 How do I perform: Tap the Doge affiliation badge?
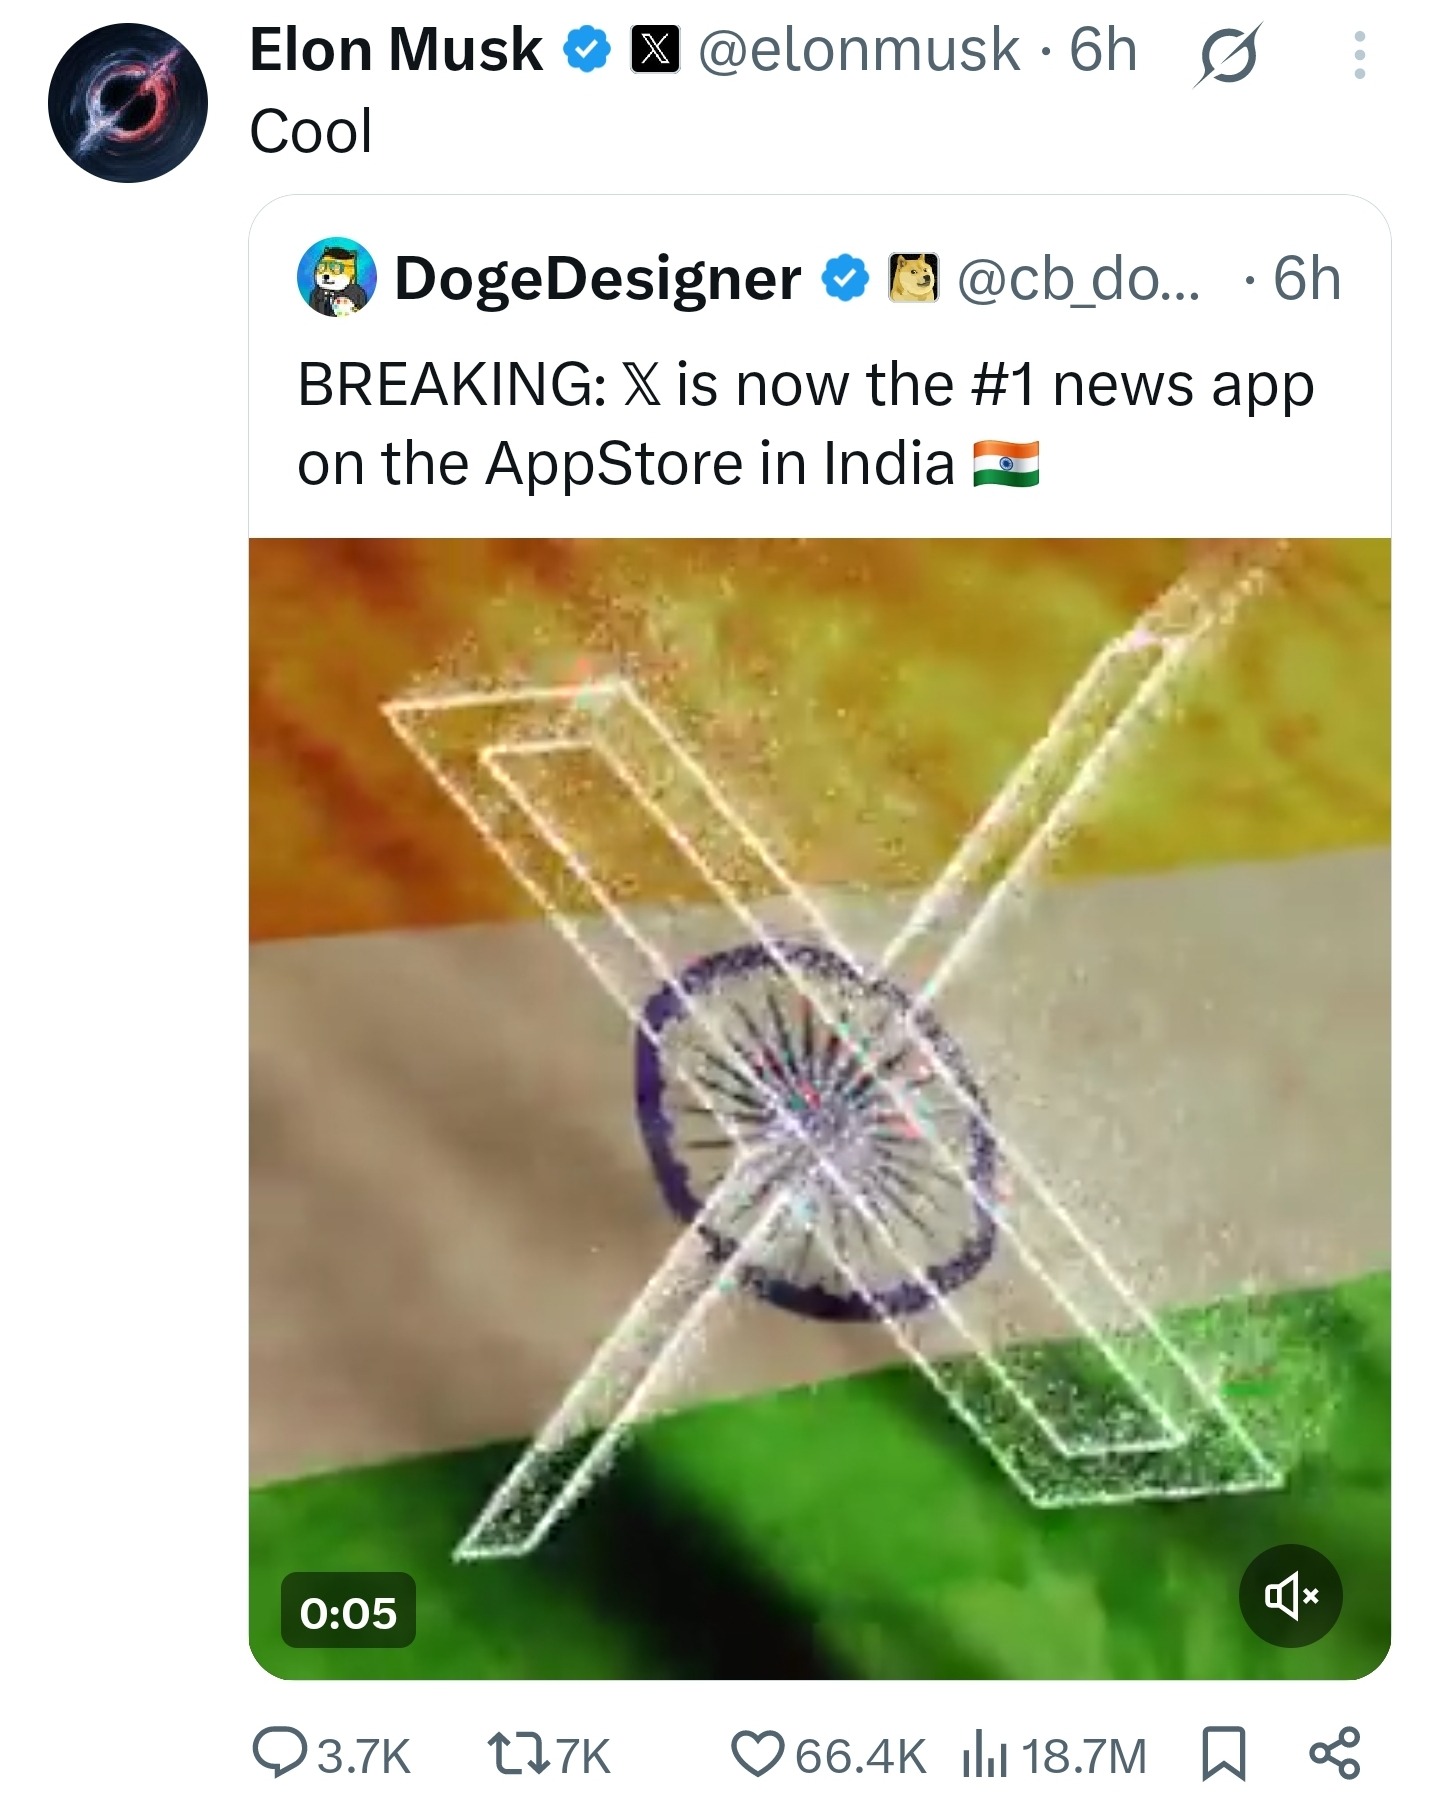(x=914, y=278)
